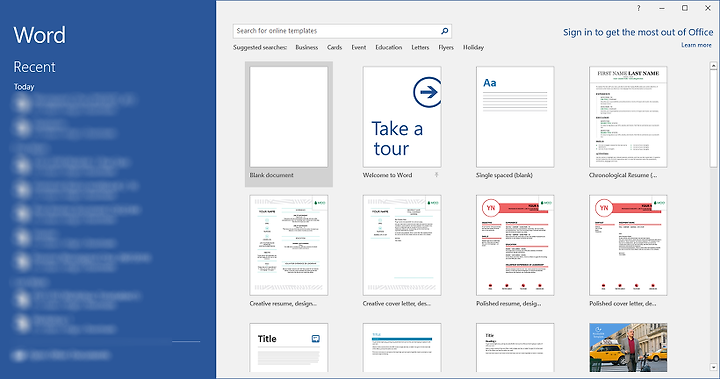Select the Flyers suggested search

click(446, 47)
